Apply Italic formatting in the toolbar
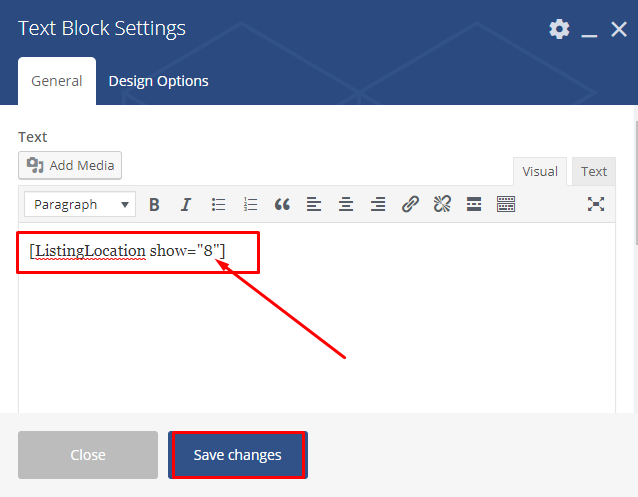This screenshot has width=638, height=497. [x=186, y=204]
